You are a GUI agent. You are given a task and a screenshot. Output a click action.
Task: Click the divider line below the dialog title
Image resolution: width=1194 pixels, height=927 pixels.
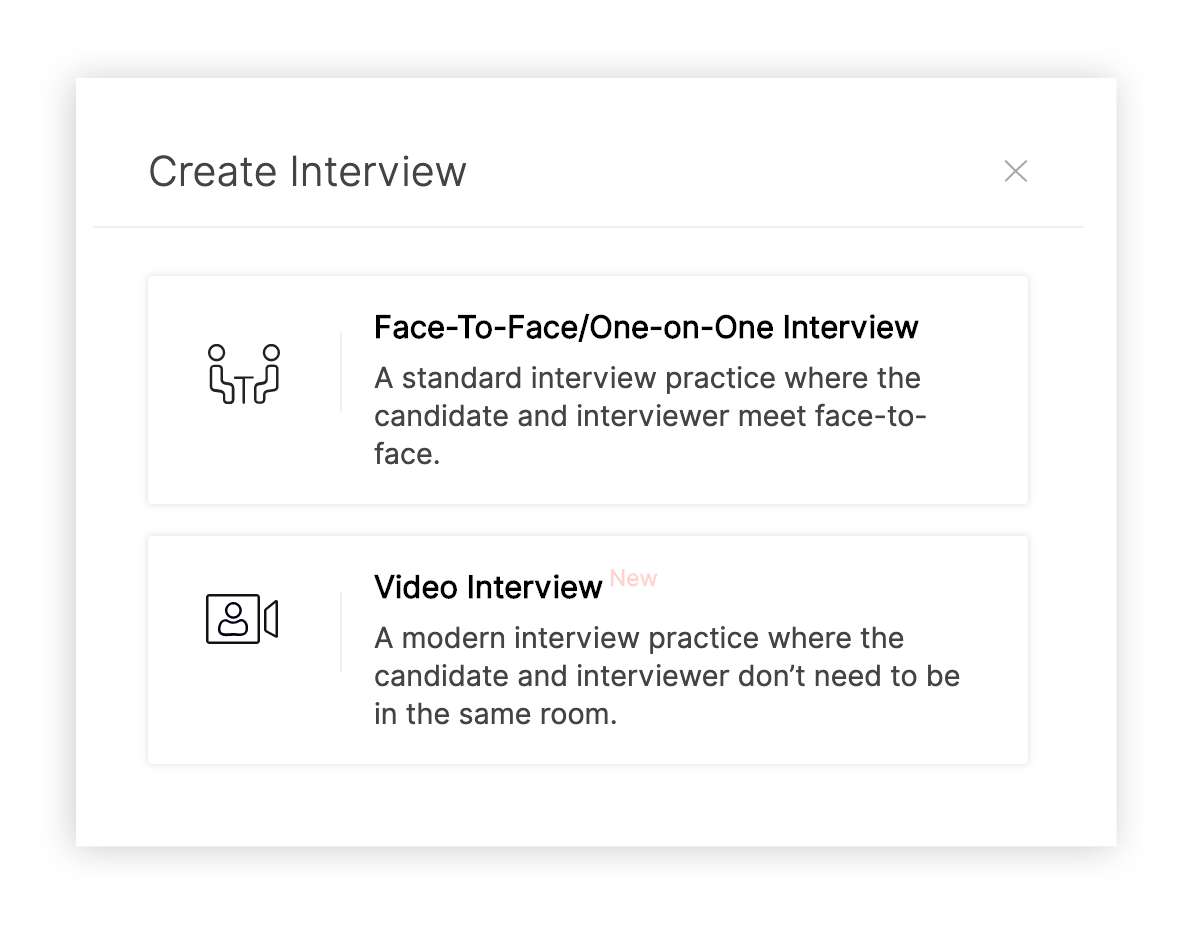point(588,226)
